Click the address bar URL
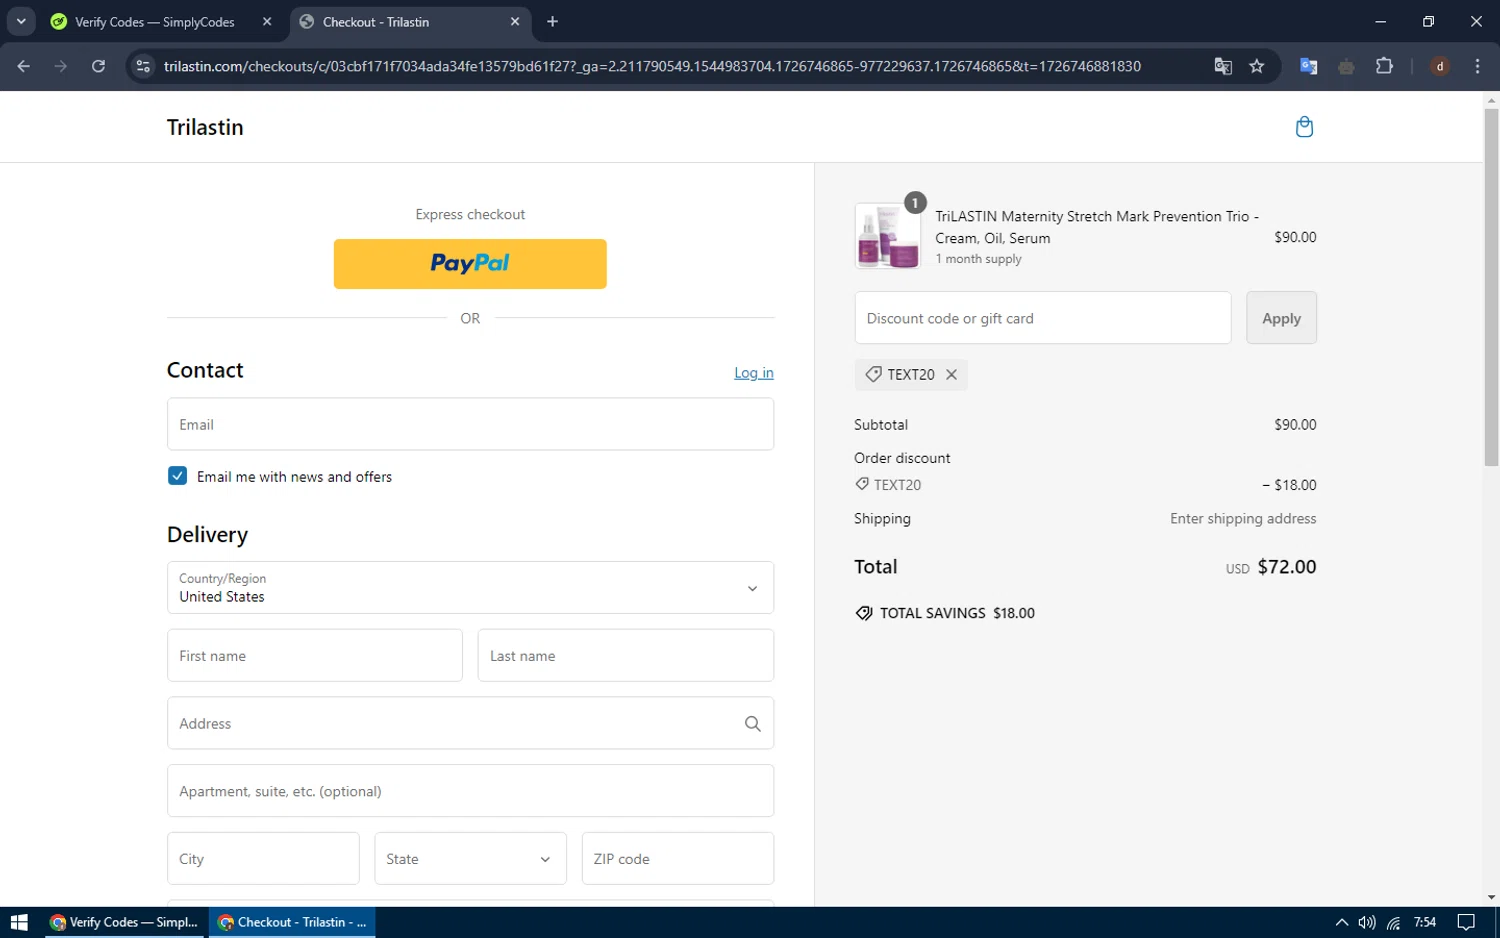 (x=652, y=66)
